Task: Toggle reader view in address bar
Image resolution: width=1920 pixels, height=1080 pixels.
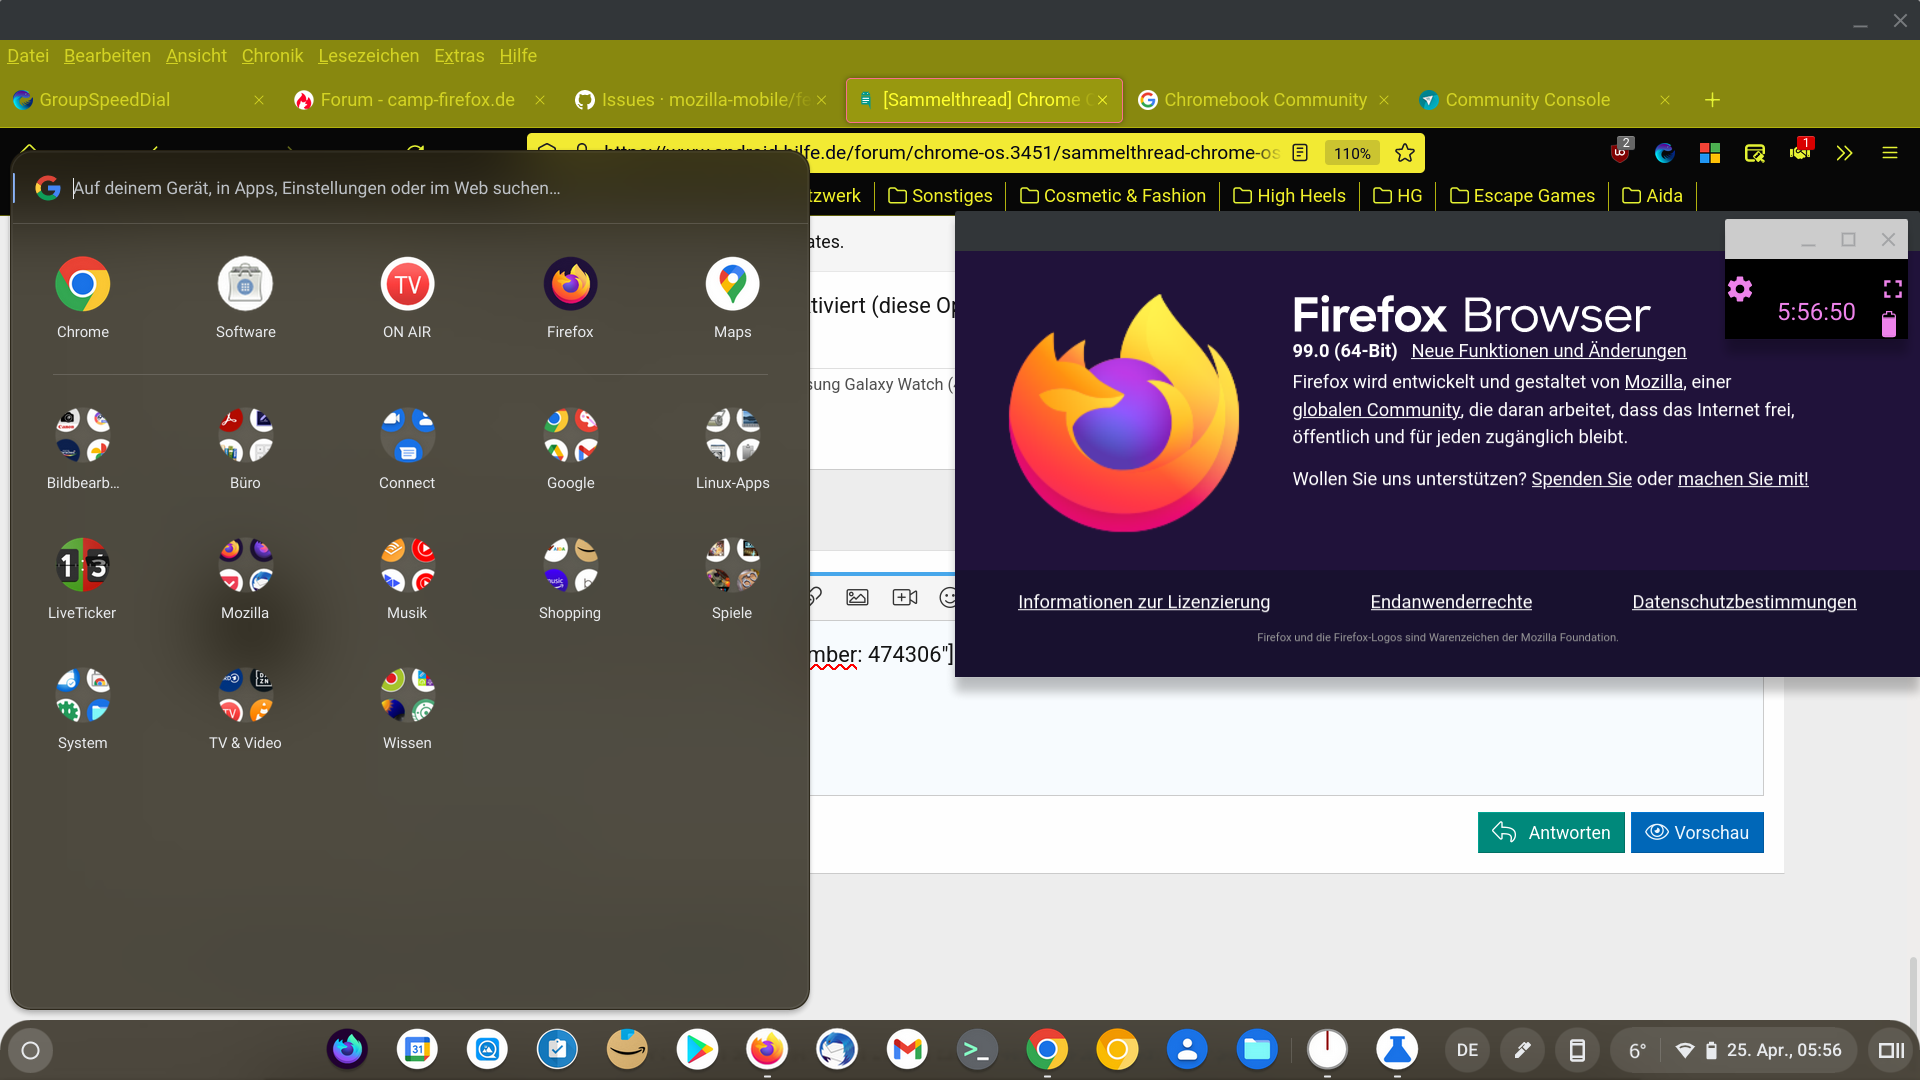Action: click(x=1300, y=153)
